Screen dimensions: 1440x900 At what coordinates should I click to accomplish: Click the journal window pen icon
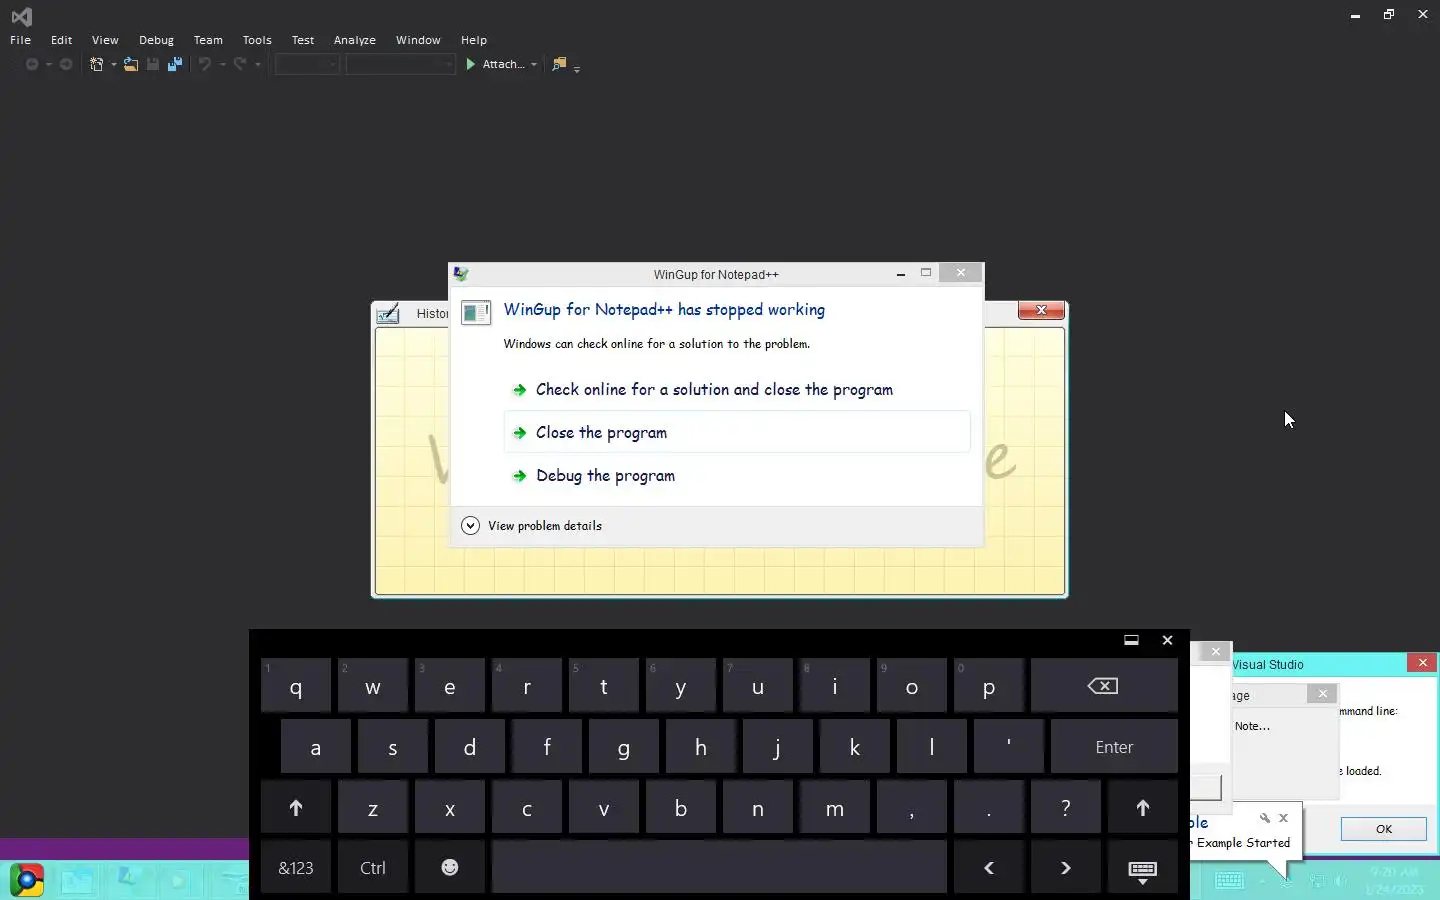click(388, 314)
